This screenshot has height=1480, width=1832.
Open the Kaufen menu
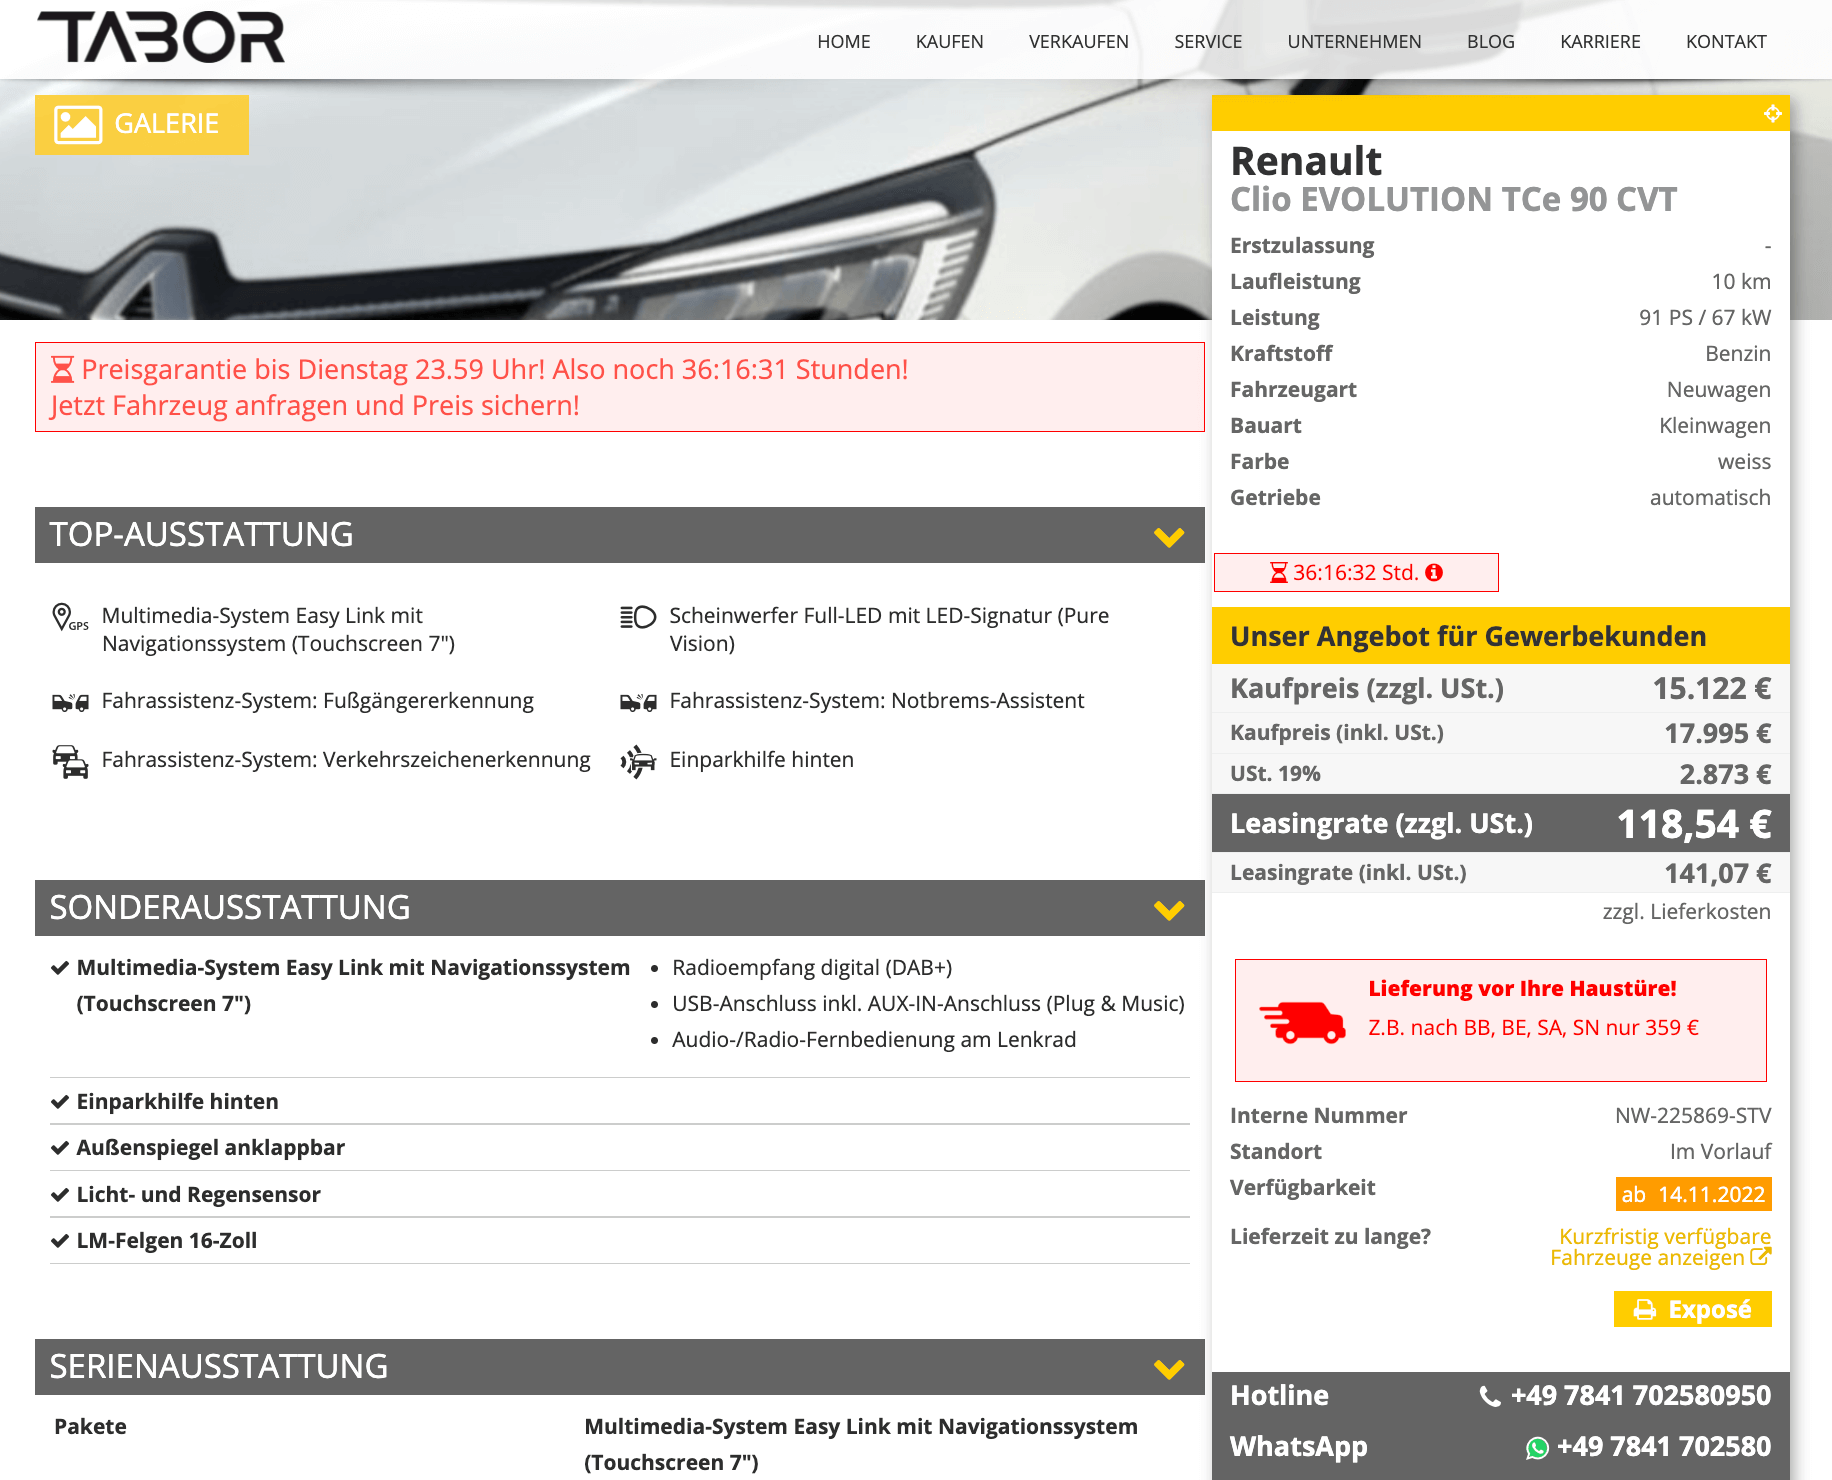950,42
